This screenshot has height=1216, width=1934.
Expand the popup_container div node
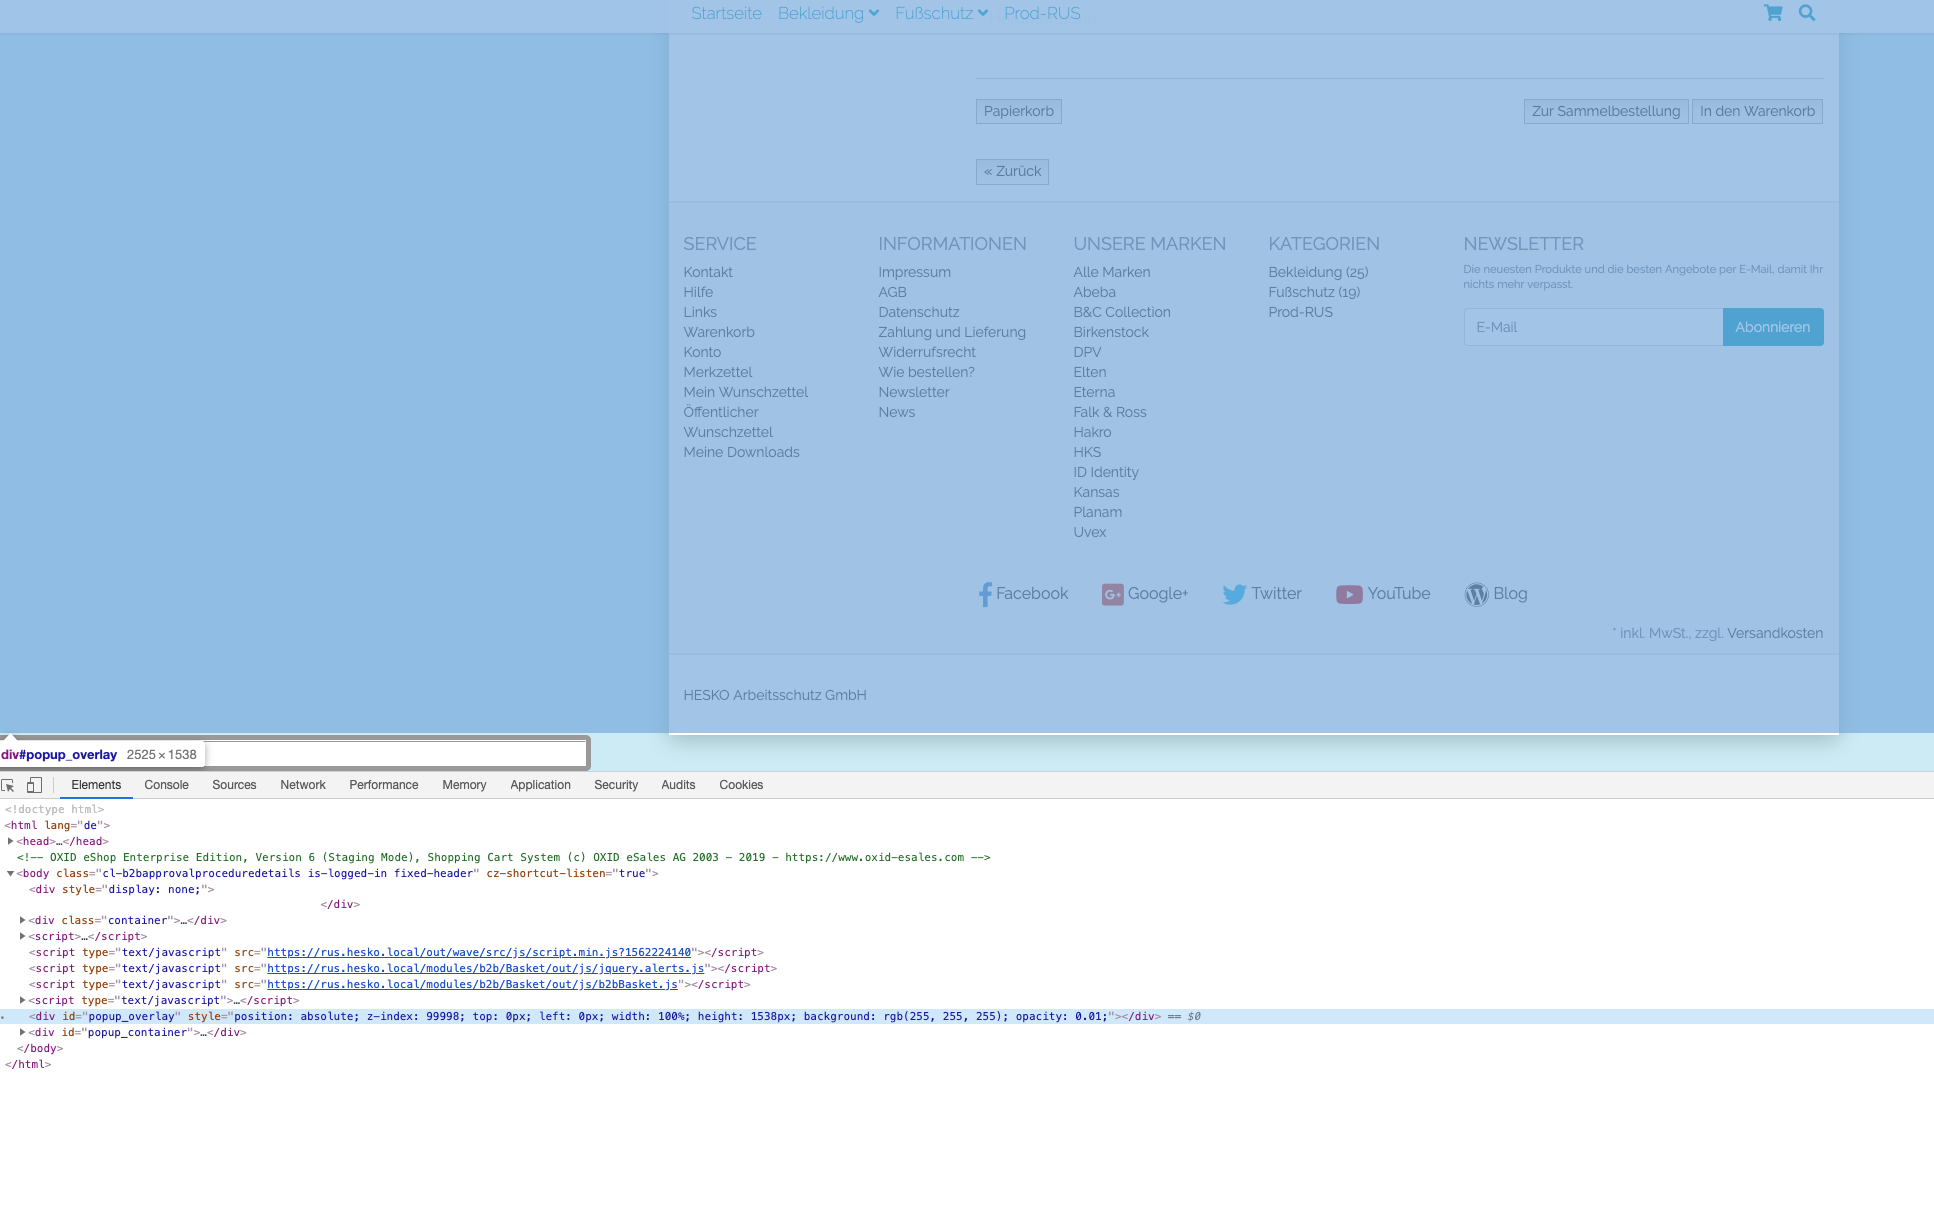[x=22, y=1032]
